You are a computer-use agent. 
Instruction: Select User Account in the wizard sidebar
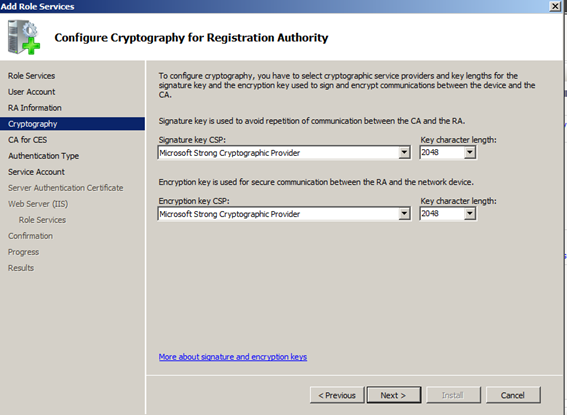(31, 92)
